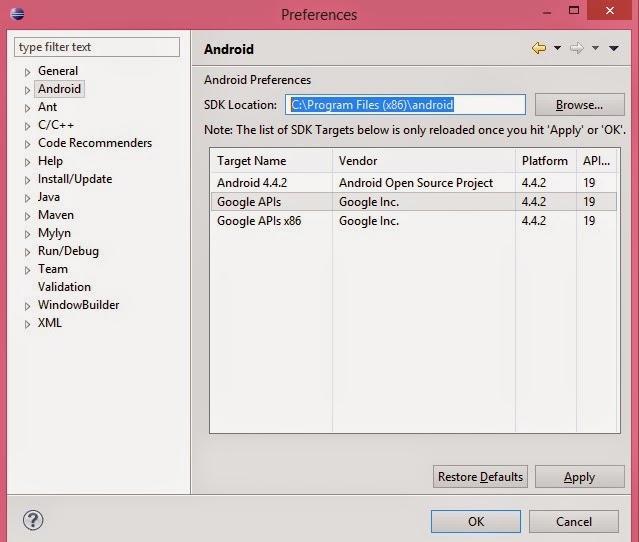Click Restore Defaults button
639x542 pixels.
480,476
